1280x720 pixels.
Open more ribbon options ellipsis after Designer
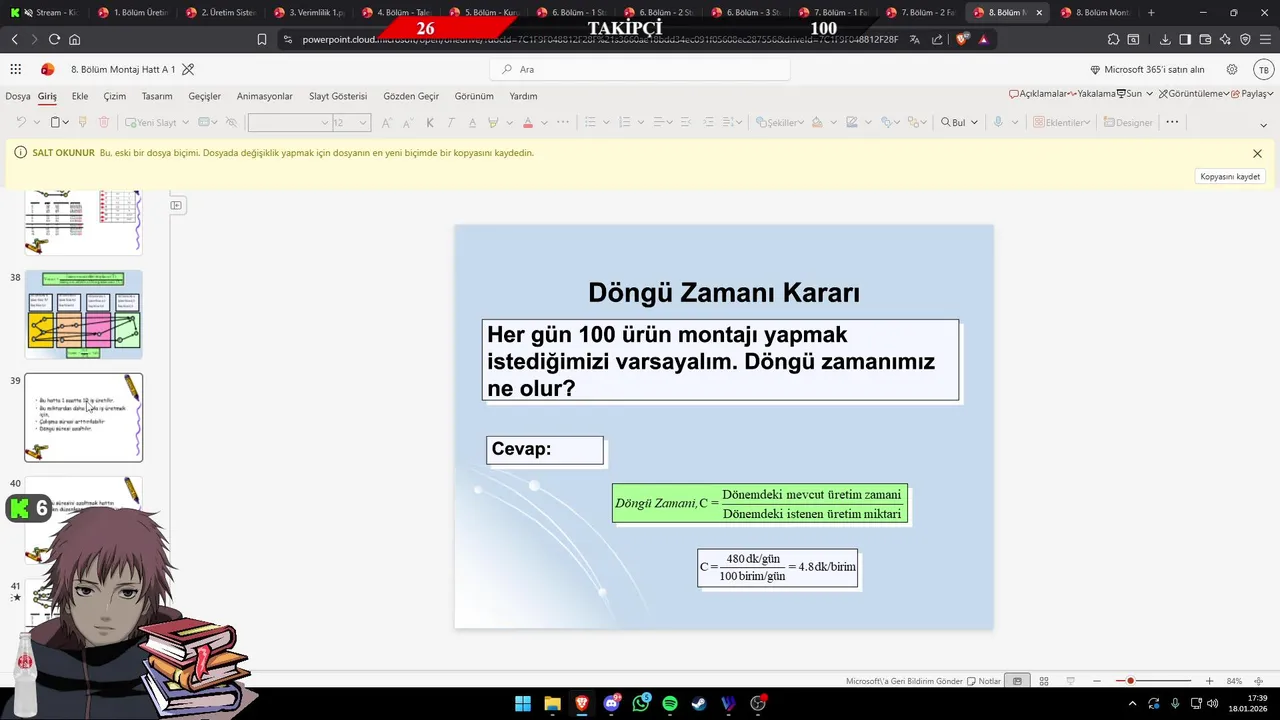1172,122
